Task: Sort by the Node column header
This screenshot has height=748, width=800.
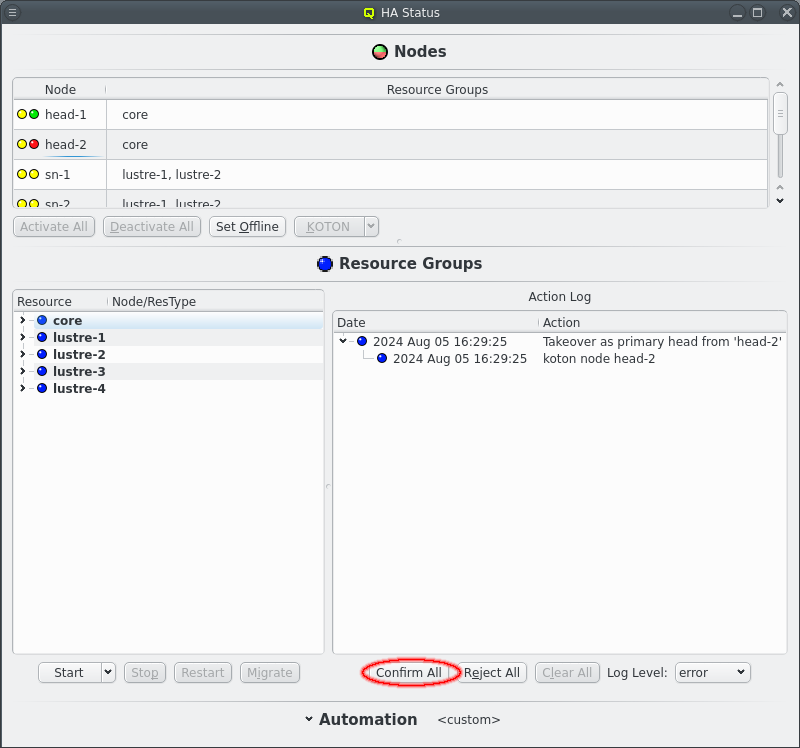Action: 60,89
